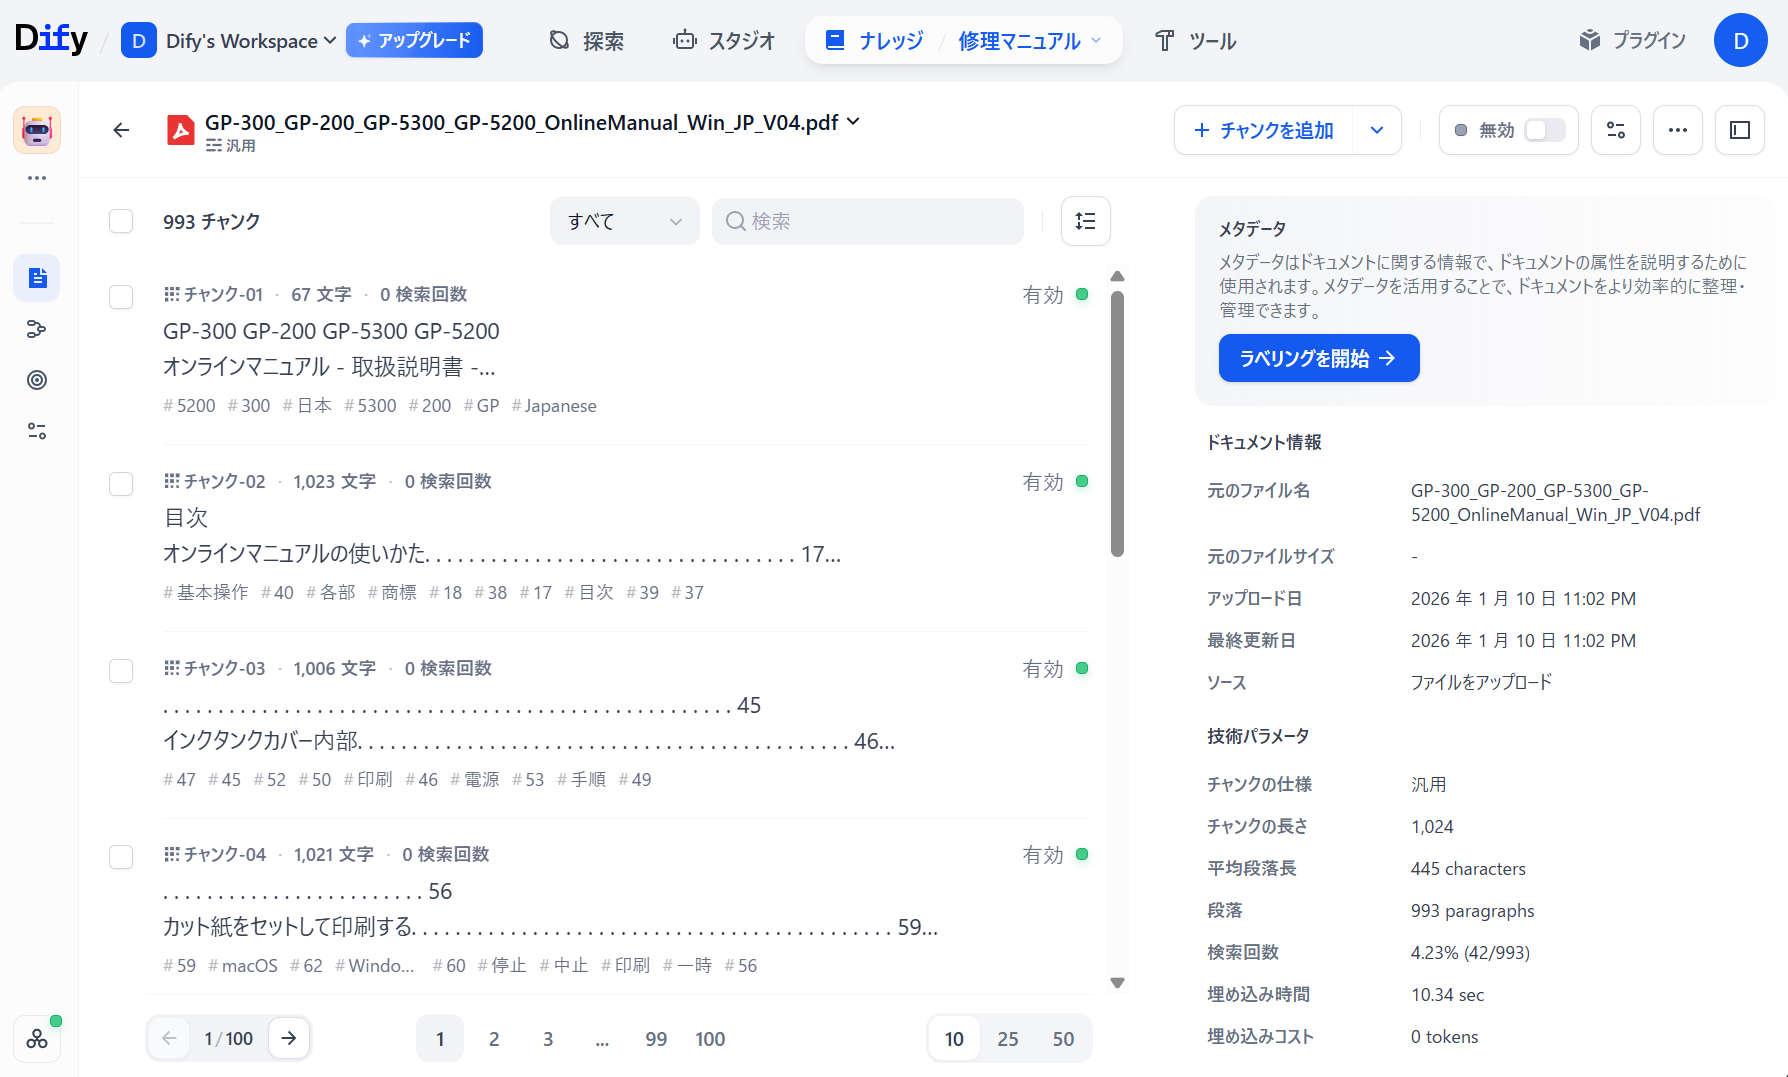The height and width of the screenshot is (1077, 1788).
Task: Open the more options ellipsis icon
Action: pyautogui.click(x=1678, y=130)
